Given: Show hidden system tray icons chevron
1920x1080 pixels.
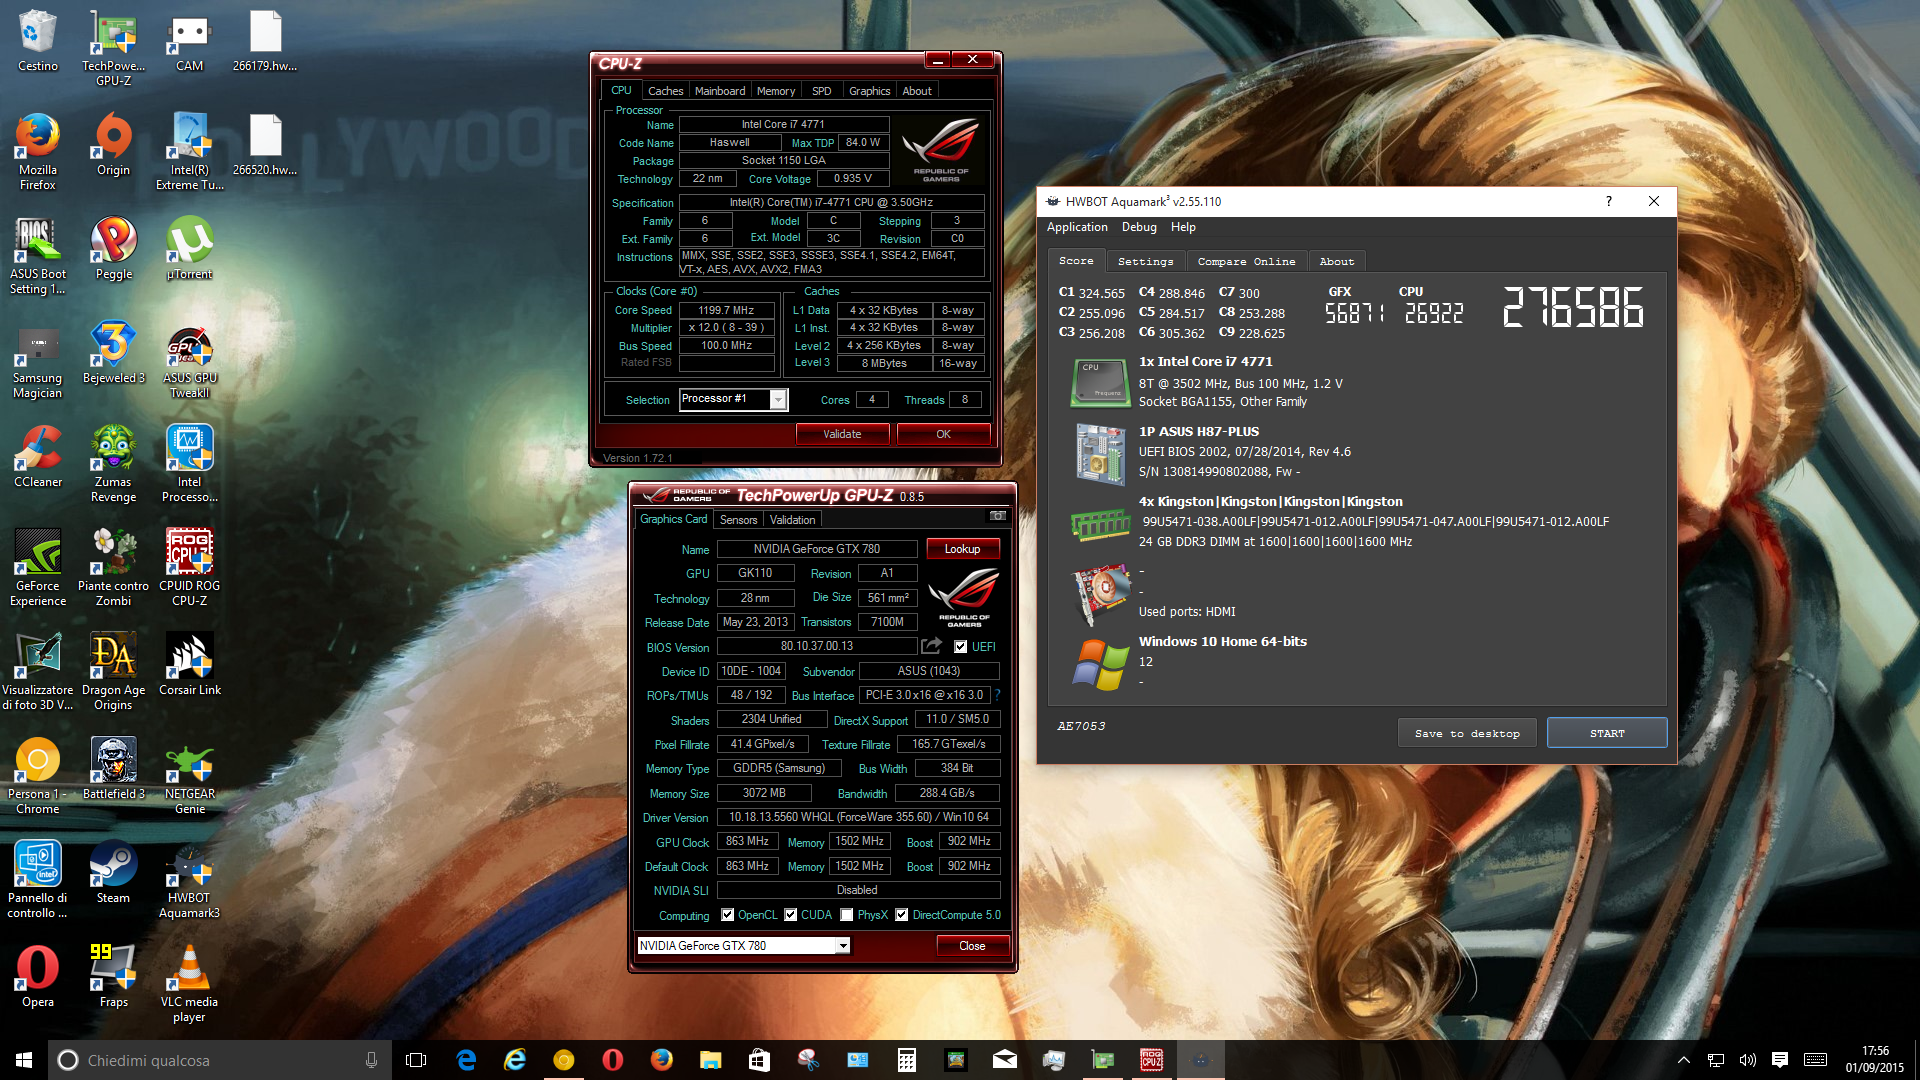Looking at the screenshot, I should [1683, 1060].
